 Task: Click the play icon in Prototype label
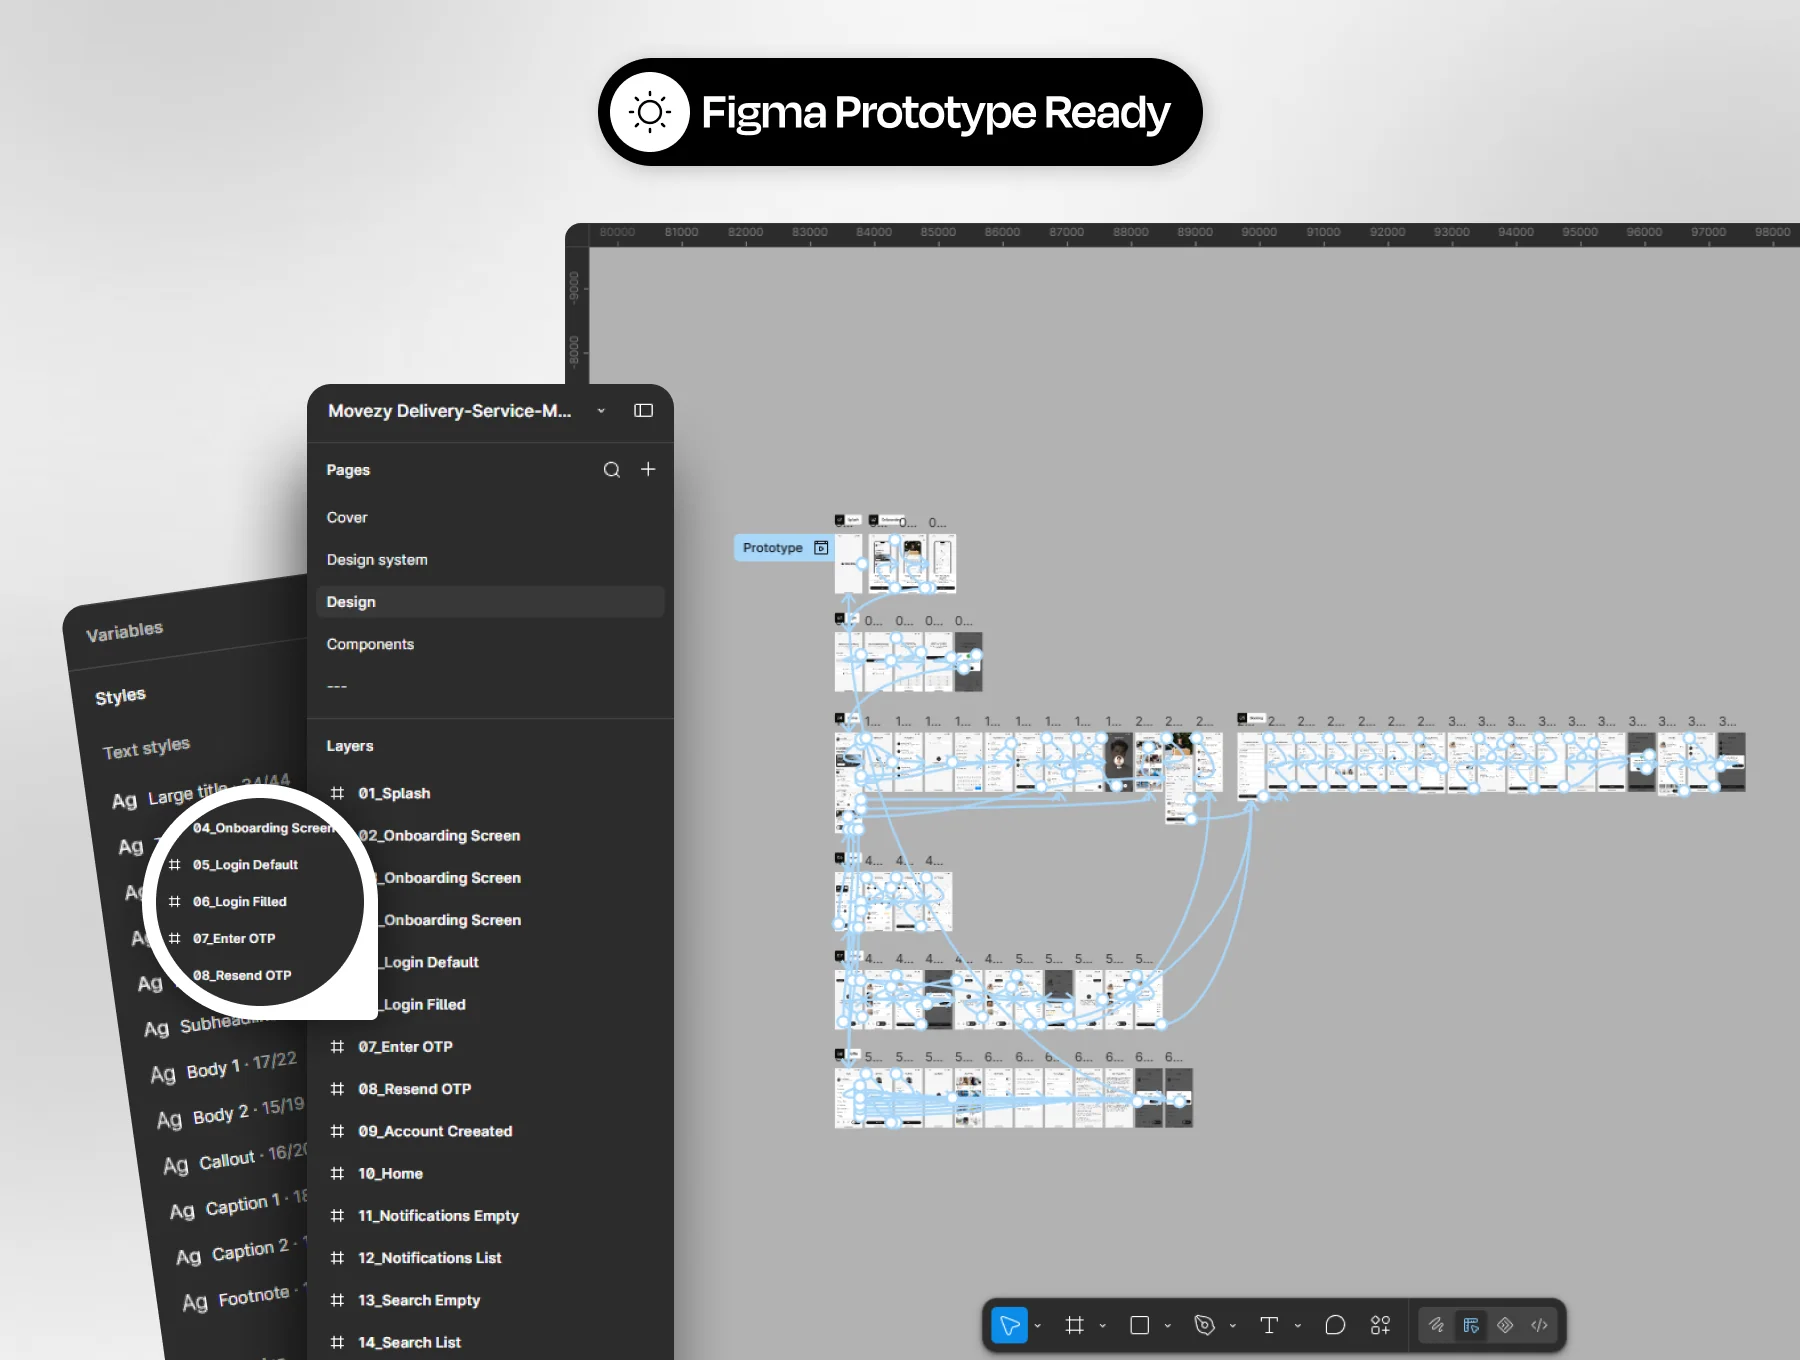(x=821, y=548)
